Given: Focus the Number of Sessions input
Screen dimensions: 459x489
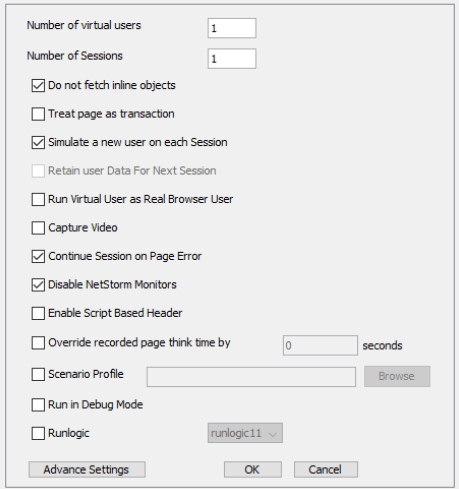Looking at the screenshot, I should [232, 59].
